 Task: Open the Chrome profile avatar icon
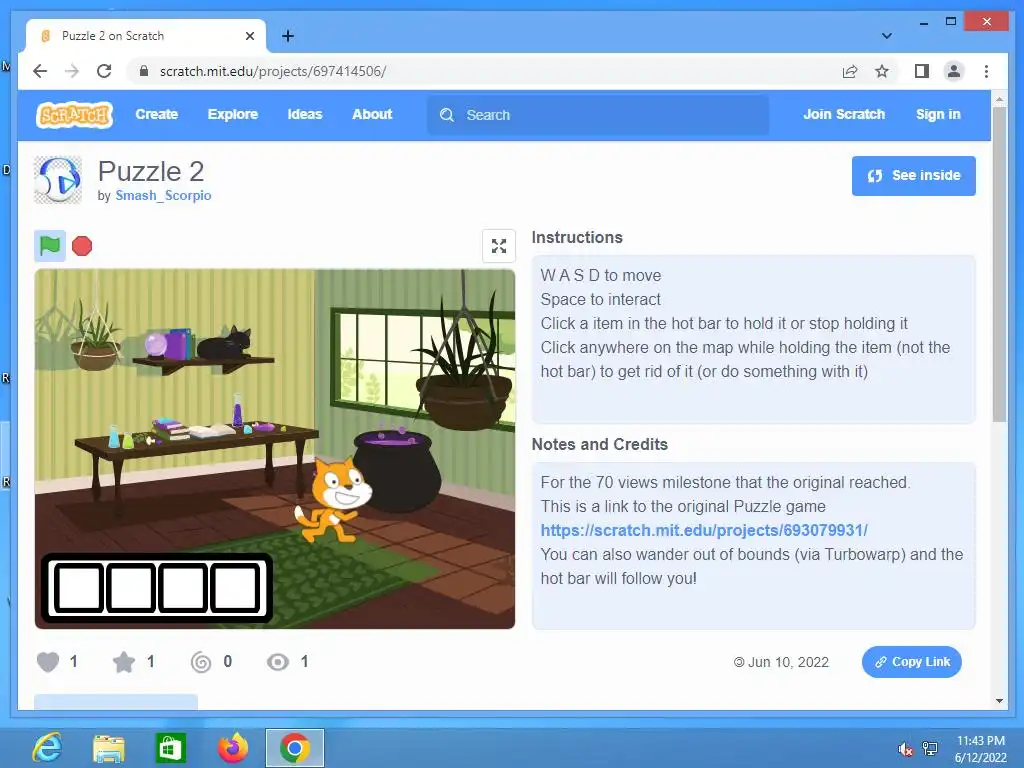point(953,71)
